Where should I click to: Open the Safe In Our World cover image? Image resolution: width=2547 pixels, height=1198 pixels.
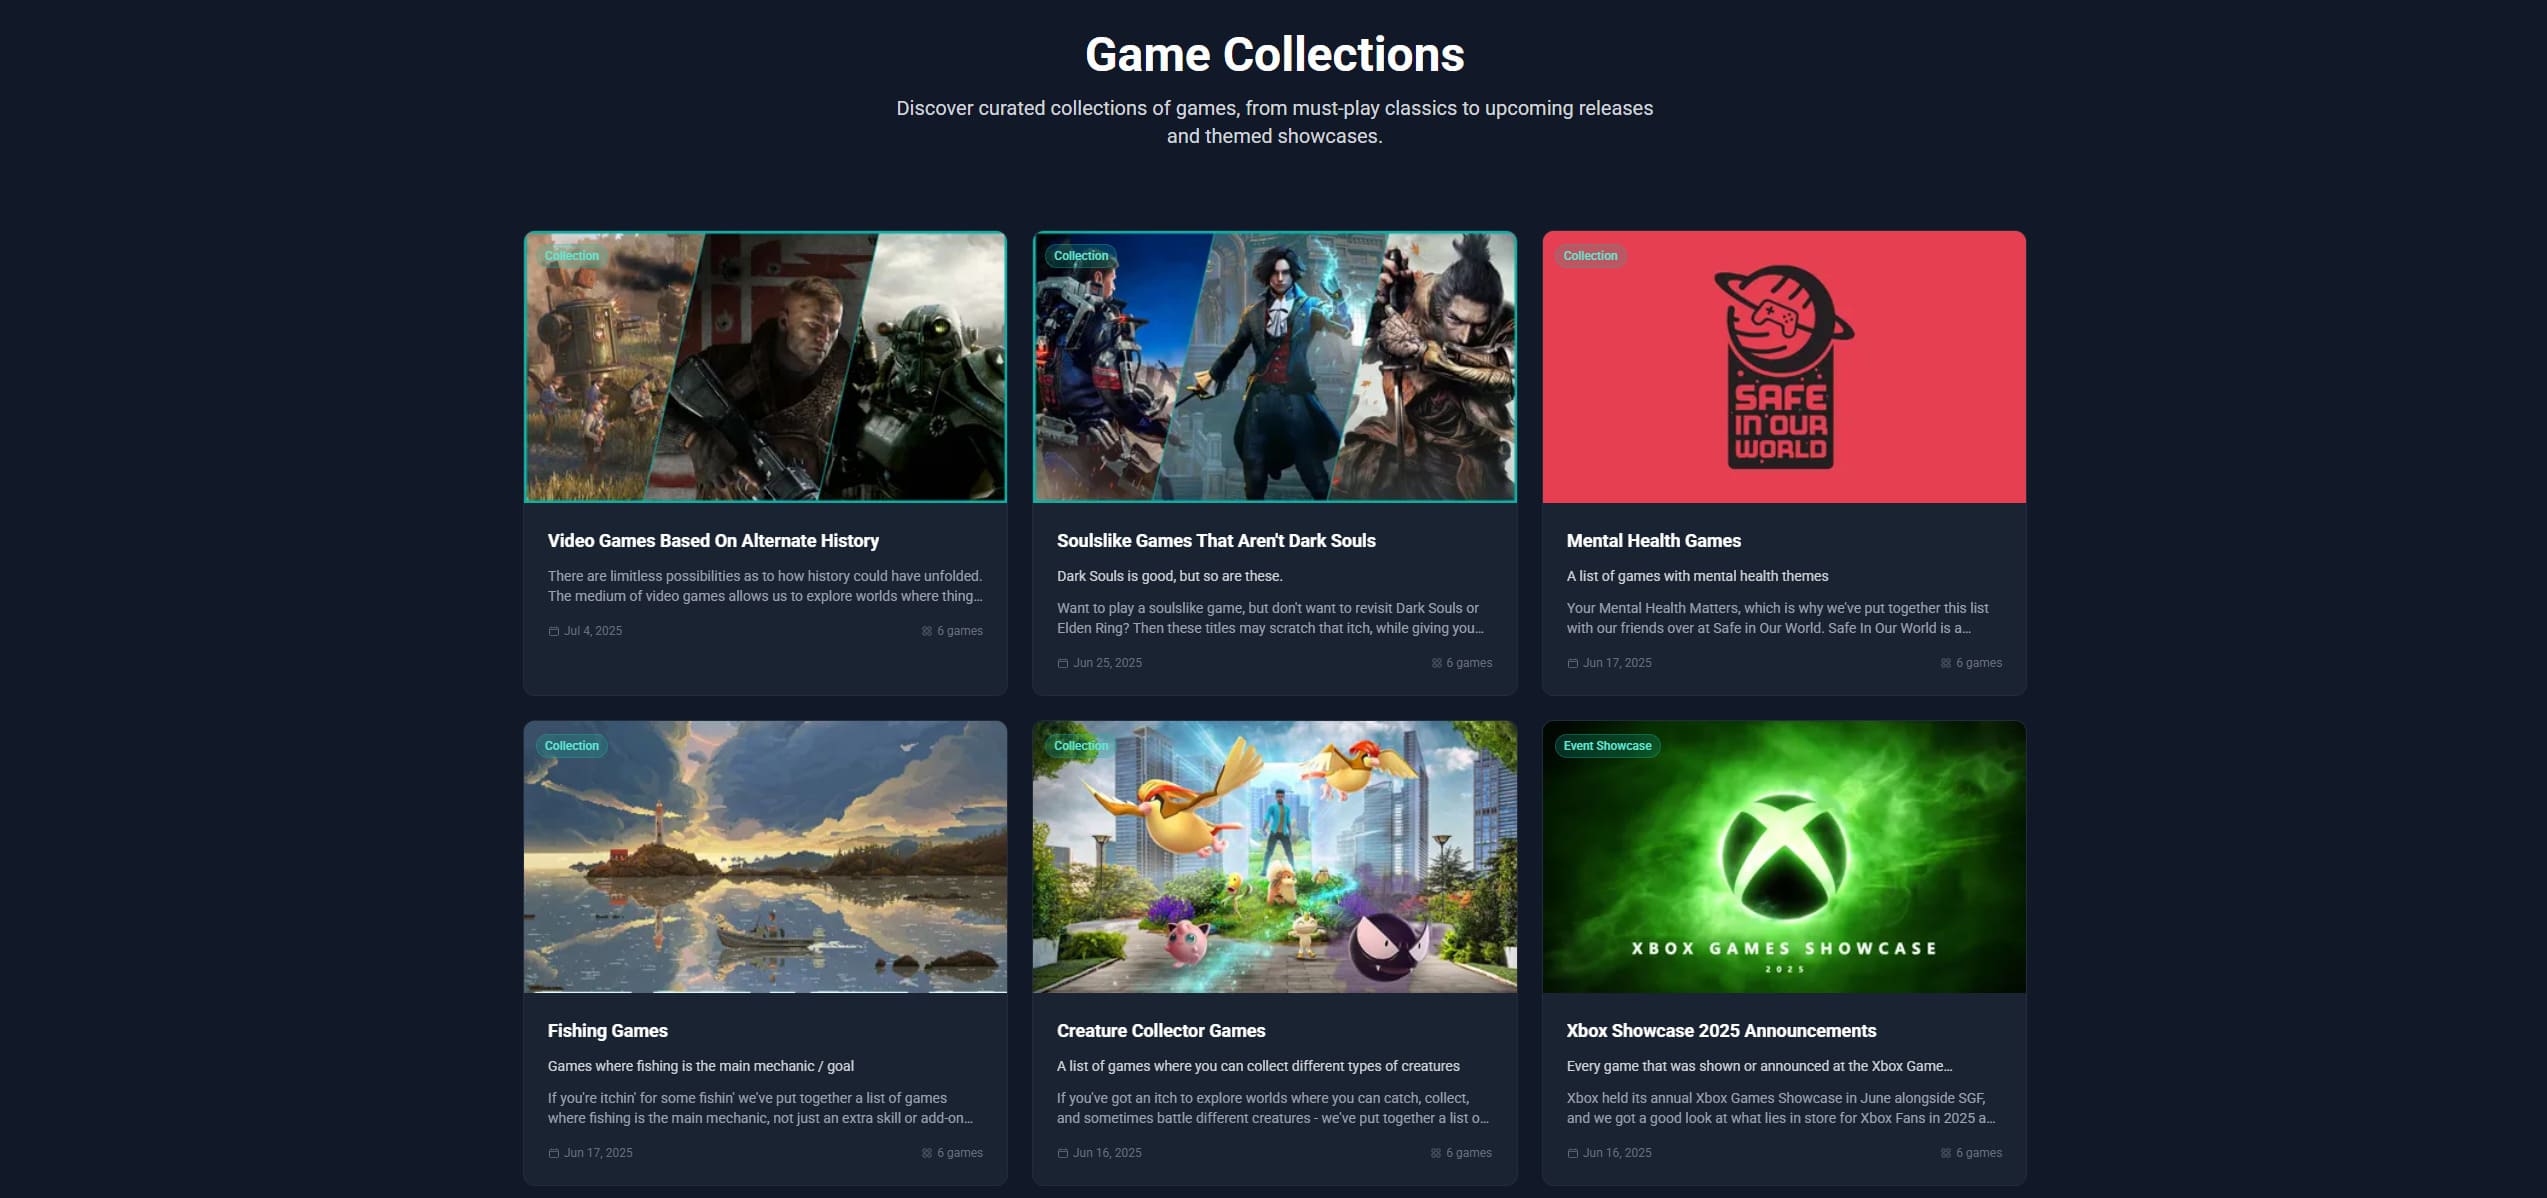(1784, 367)
